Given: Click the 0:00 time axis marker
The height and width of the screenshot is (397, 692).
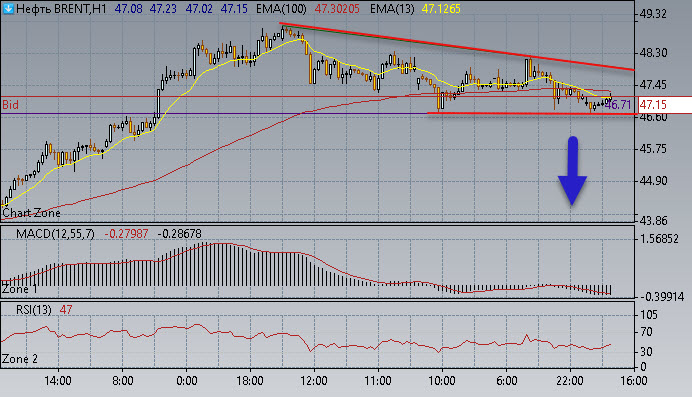Looking at the screenshot, I should point(187,380).
